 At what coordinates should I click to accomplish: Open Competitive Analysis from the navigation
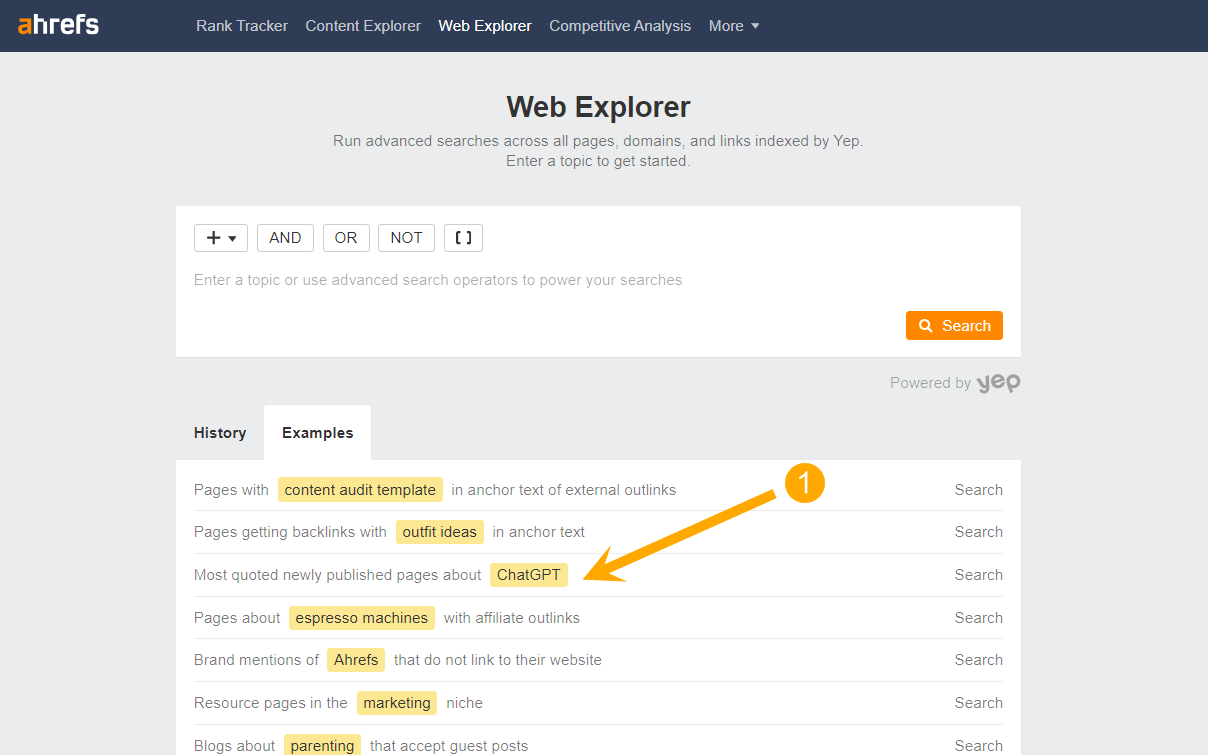pos(619,25)
